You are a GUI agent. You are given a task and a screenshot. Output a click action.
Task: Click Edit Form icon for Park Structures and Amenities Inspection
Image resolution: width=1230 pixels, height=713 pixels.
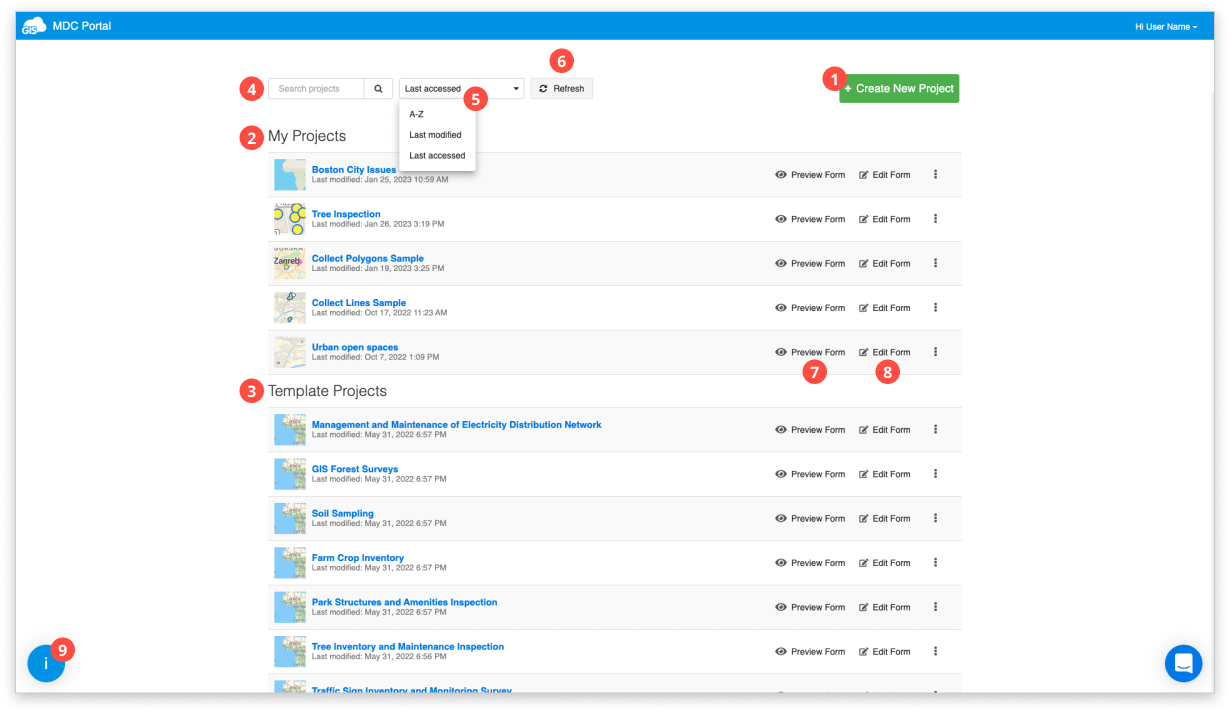pyautogui.click(x=865, y=607)
